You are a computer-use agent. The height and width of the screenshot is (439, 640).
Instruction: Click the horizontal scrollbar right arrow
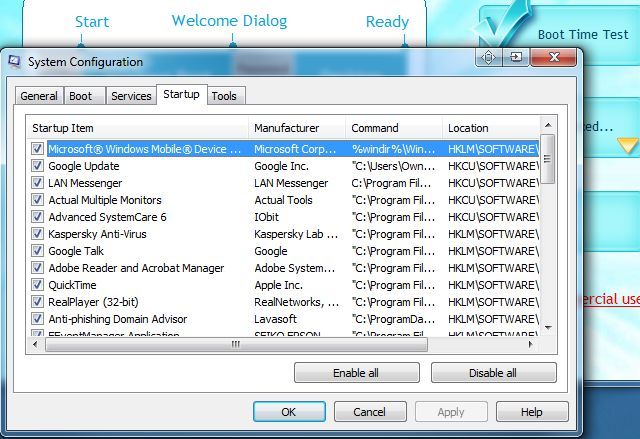coord(530,344)
